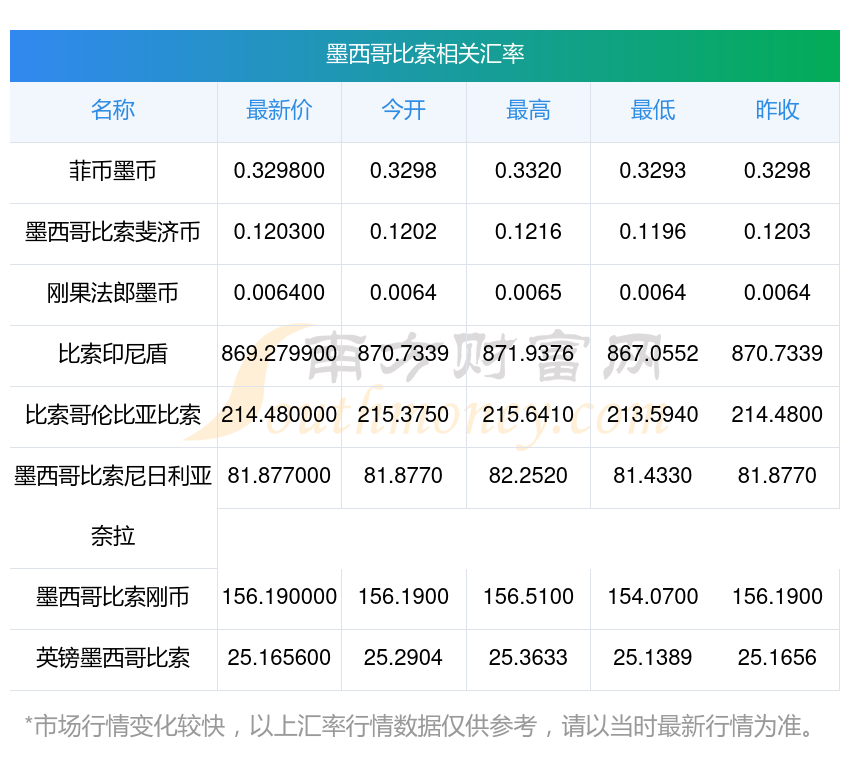Click open value 0.1202
The width and height of the screenshot is (850, 757).
coord(403,232)
